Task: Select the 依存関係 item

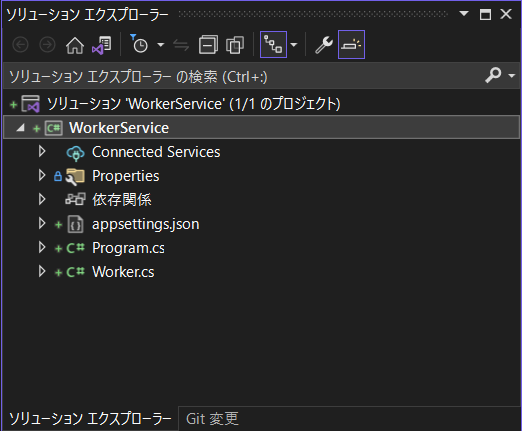Action: 122,200
